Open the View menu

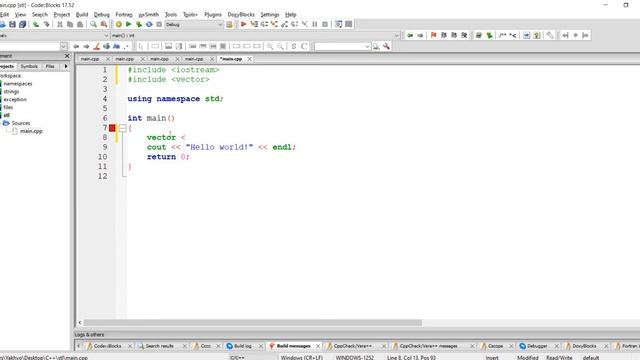(20, 14)
